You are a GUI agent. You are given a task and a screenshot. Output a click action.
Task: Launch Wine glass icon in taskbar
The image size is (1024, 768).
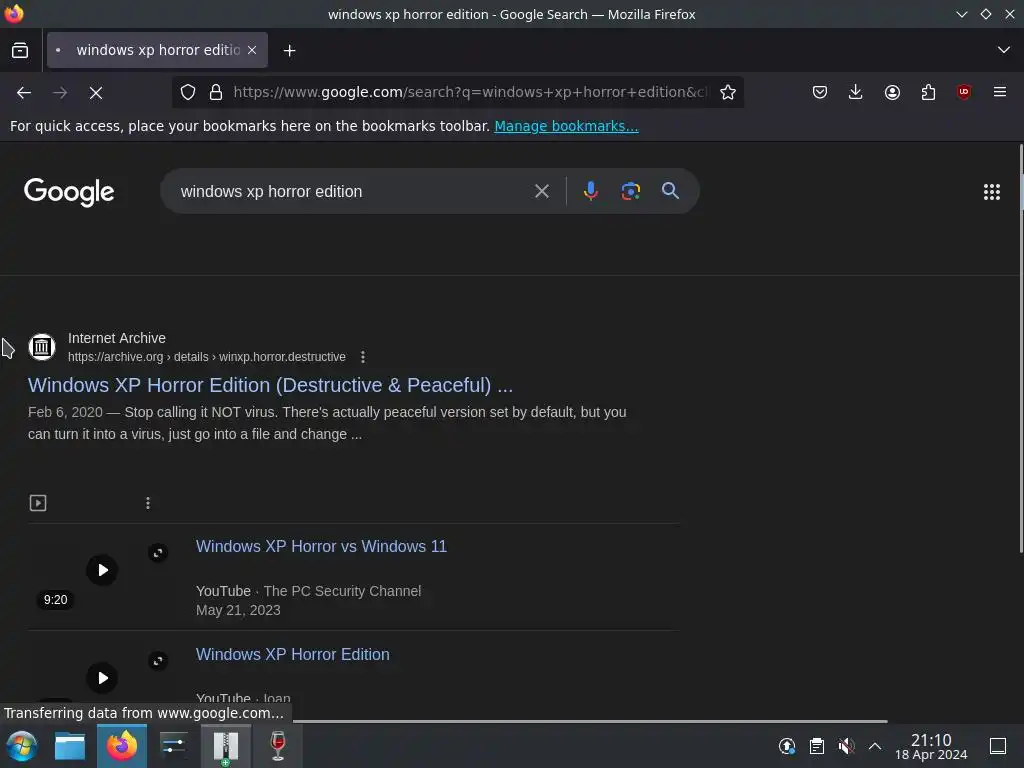278,746
